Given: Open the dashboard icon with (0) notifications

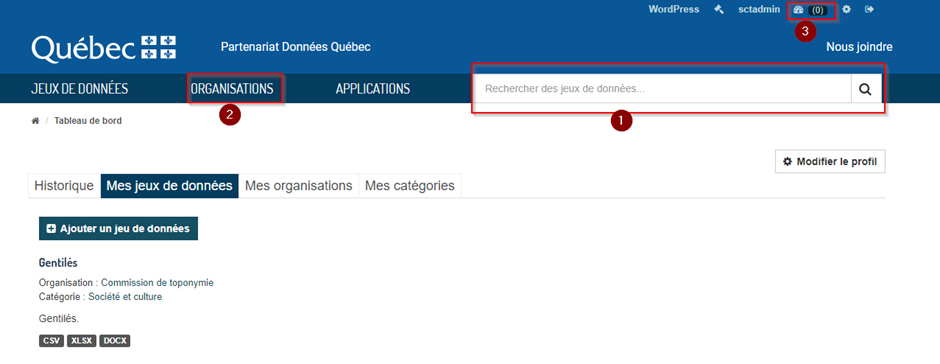Looking at the screenshot, I should 810,10.
